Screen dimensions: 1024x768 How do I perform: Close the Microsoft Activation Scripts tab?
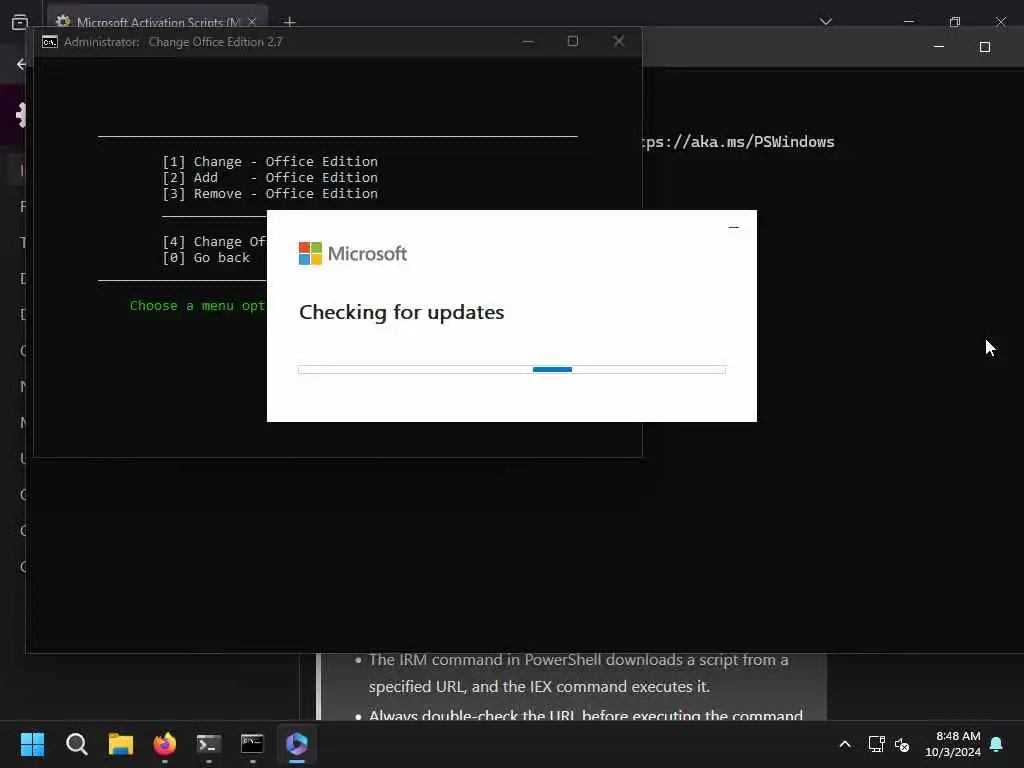[252, 22]
